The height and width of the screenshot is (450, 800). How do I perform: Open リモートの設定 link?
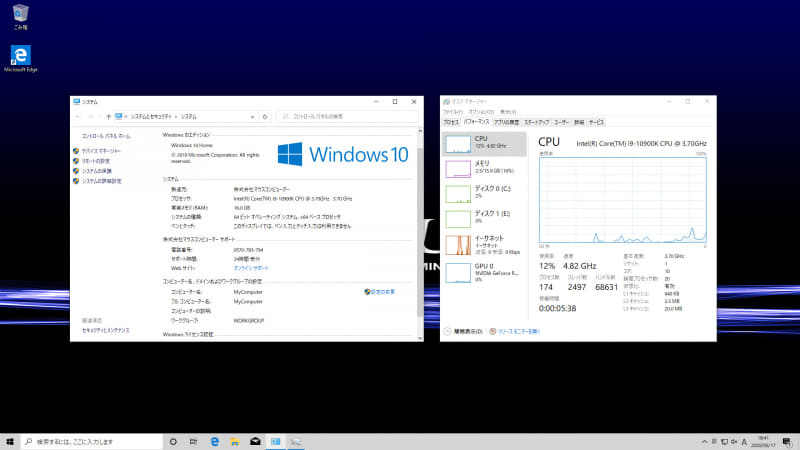point(96,161)
